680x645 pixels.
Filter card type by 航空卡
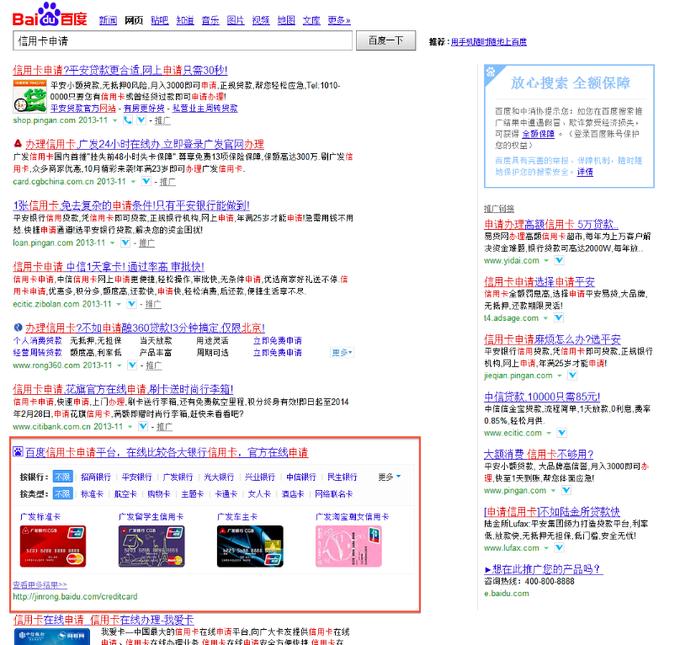pos(125,494)
